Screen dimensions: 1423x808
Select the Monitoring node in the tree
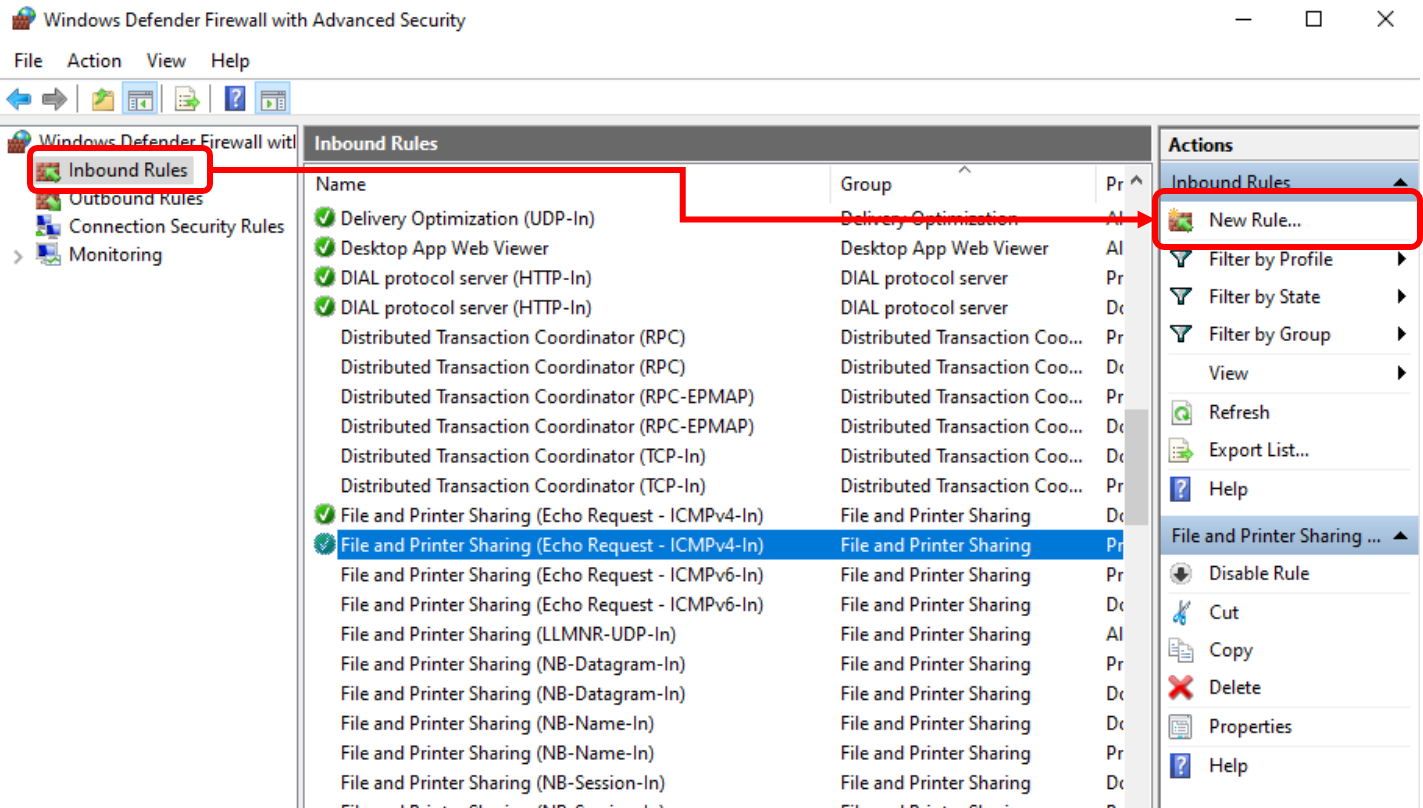tap(115, 254)
